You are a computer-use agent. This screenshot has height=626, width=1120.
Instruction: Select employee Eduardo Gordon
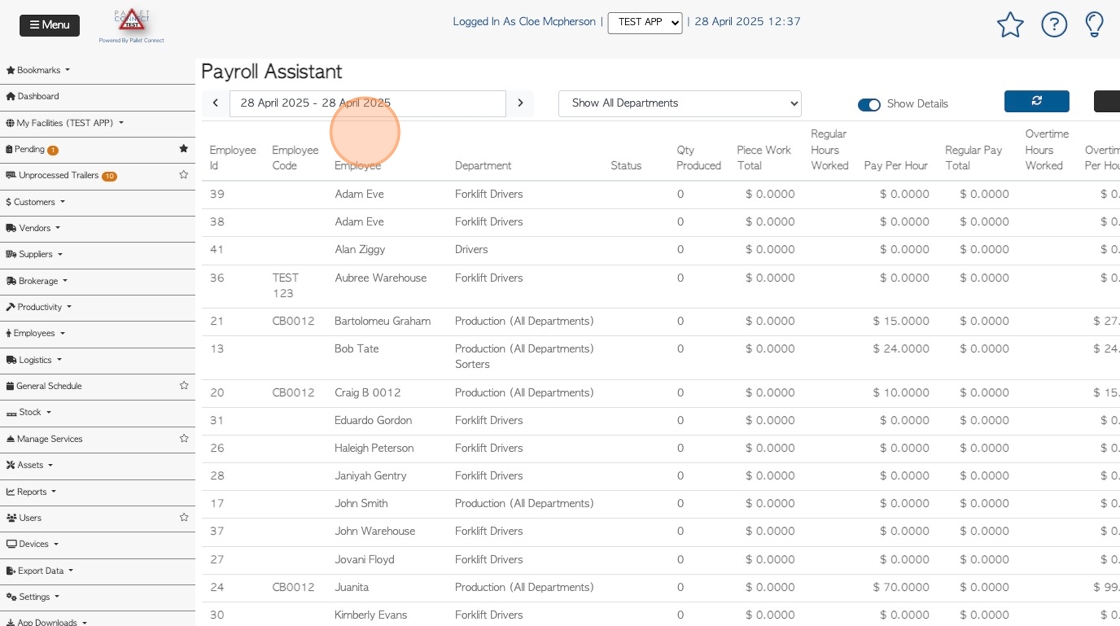pyautogui.click(x=373, y=420)
